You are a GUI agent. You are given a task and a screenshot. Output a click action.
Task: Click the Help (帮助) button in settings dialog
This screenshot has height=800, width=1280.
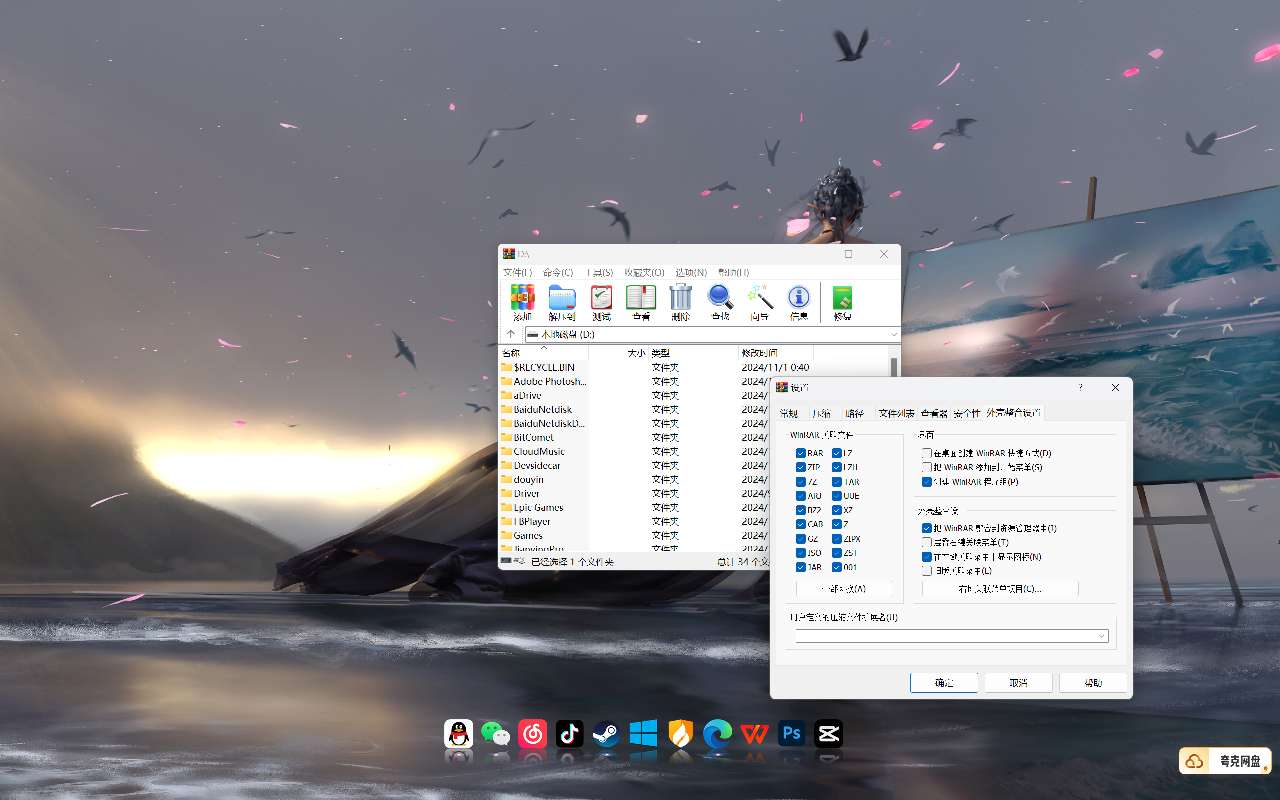pos(1093,683)
